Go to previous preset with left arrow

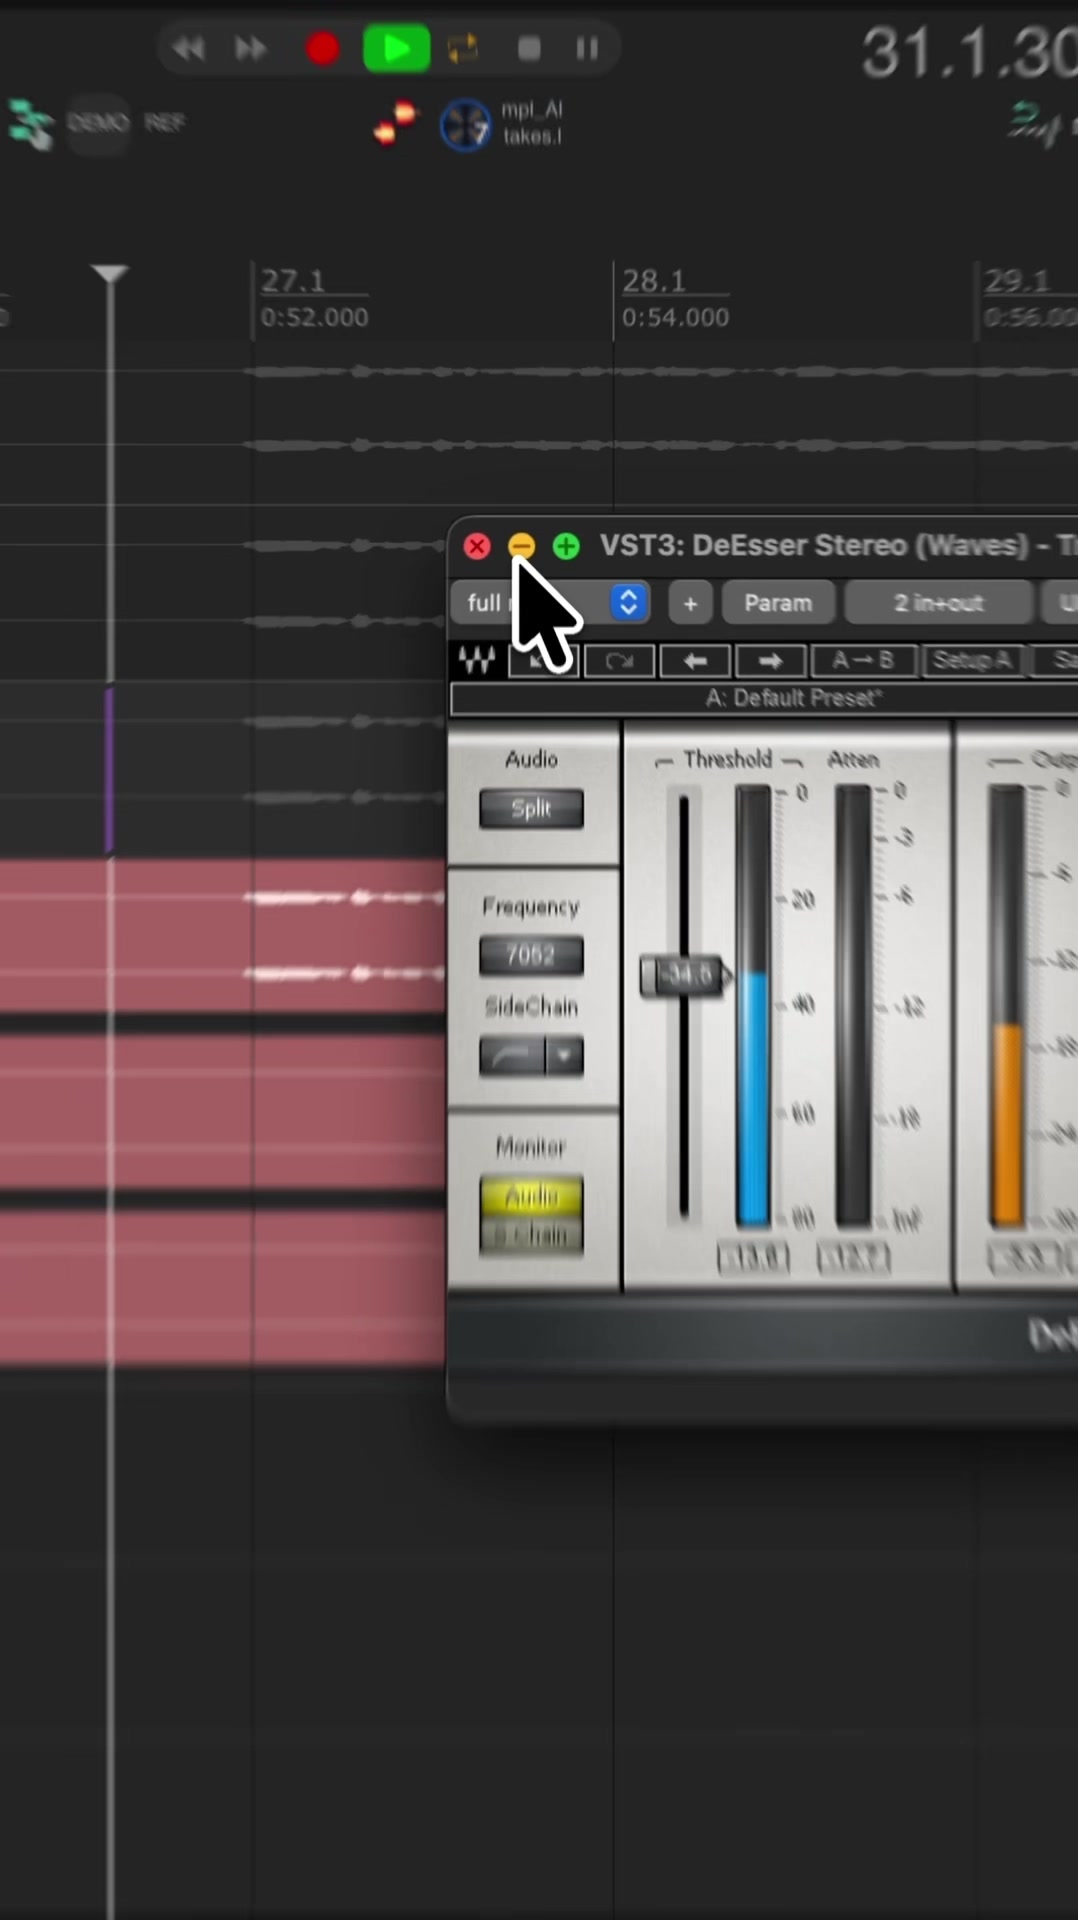click(x=695, y=661)
